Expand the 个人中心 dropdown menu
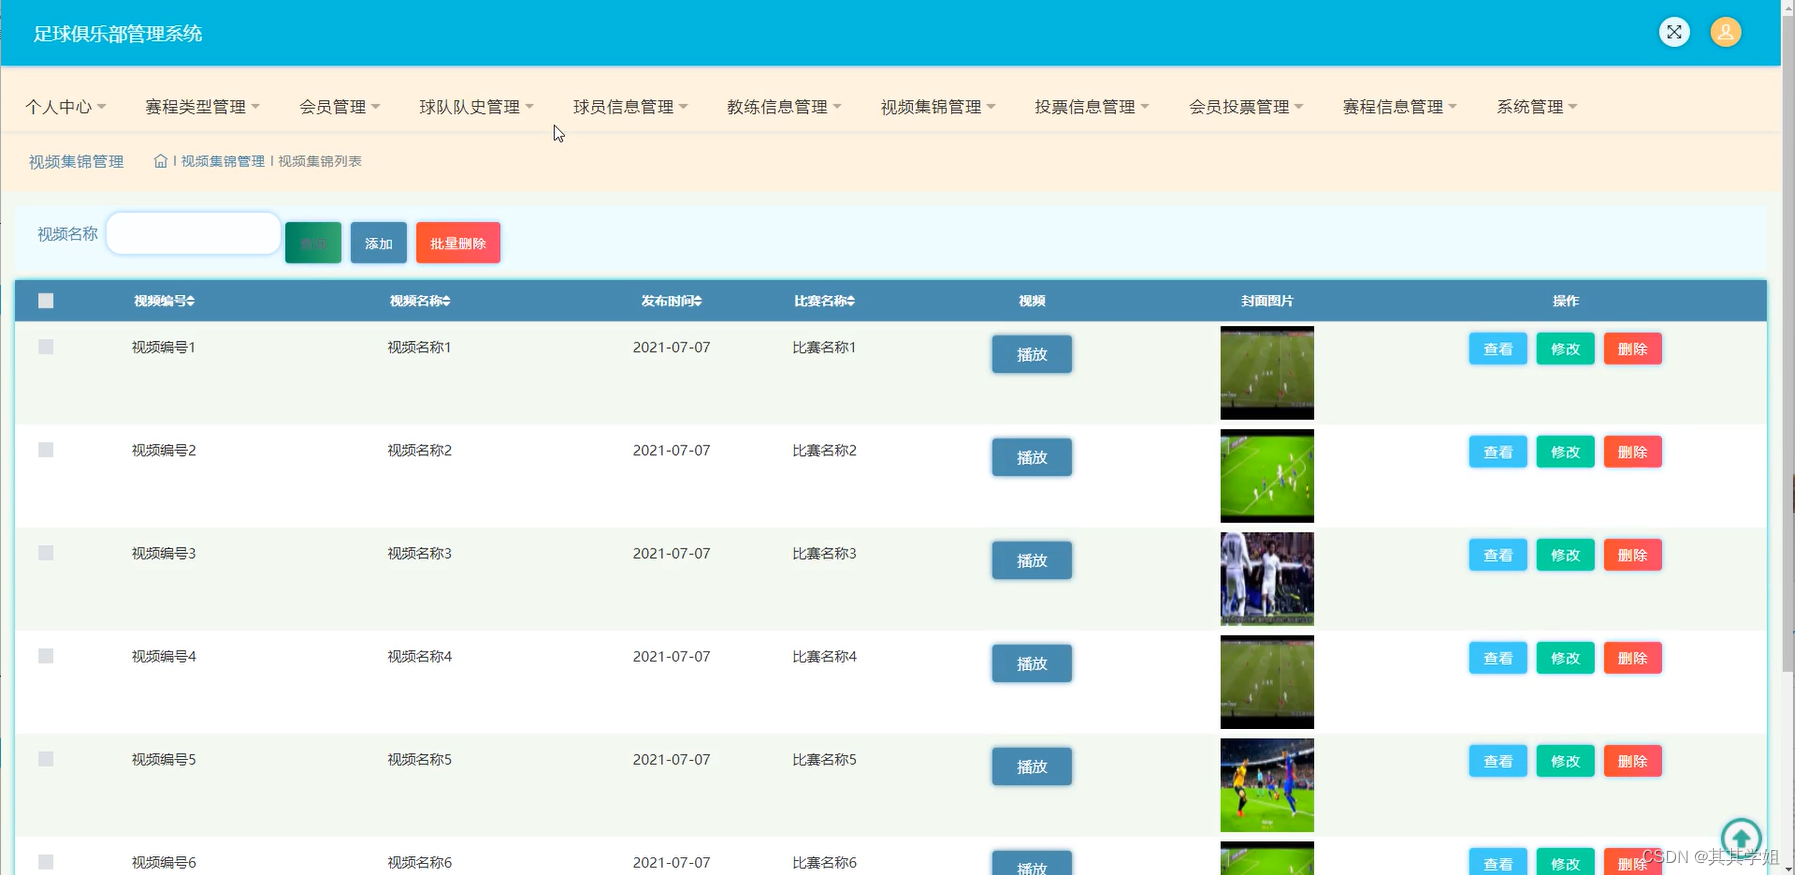The height and width of the screenshot is (875, 1795). [66, 107]
